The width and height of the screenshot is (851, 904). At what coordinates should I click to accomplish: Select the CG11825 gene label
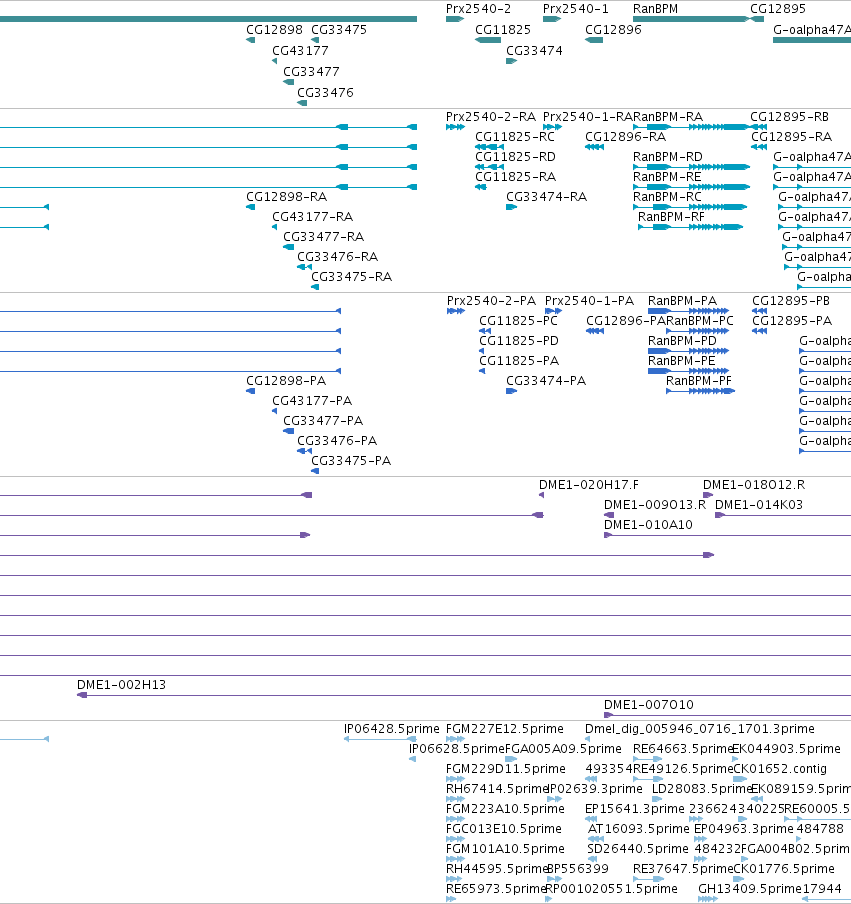tap(503, 30)
